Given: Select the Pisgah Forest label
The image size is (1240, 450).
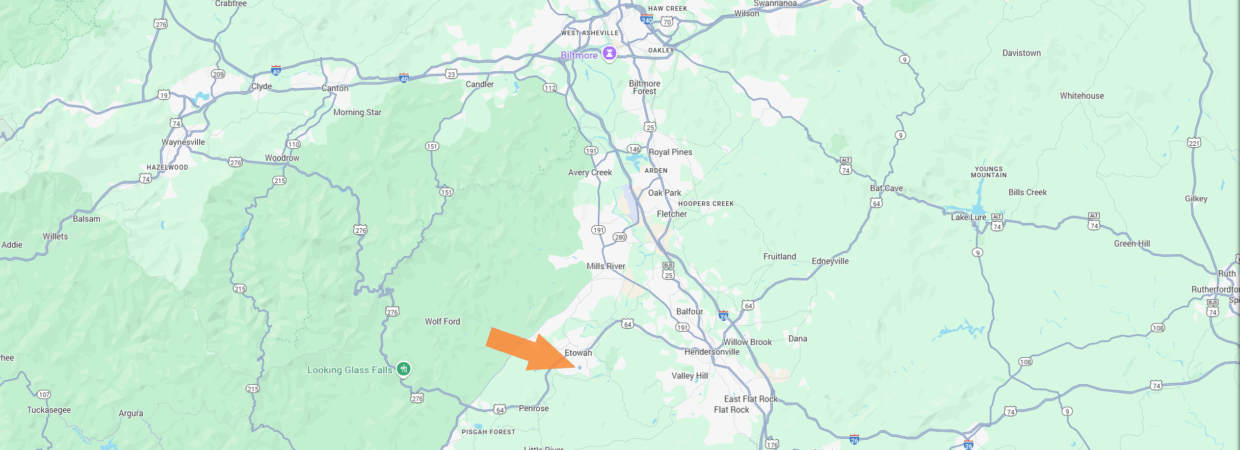Looking at the screenshot, I should click(x=488, y=432).
